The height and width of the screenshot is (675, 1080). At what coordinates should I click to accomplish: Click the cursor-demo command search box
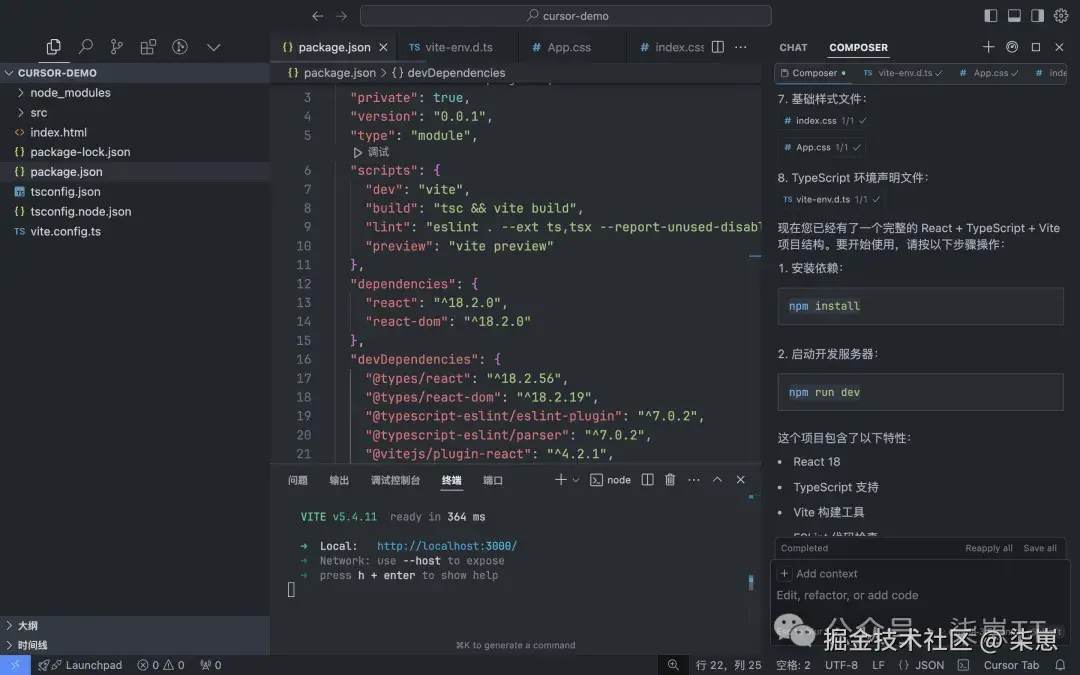pyautogui.click(x=565, y=16)
